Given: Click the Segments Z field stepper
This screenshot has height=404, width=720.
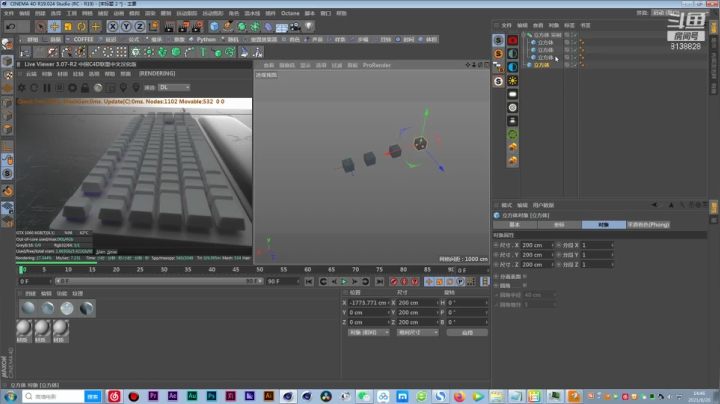Looking at the screenshot, I should coord(612,264).
